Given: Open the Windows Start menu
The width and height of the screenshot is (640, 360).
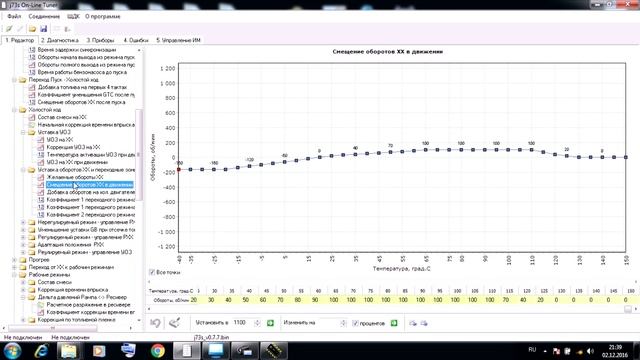Looking at the screenshot, I should (12, 351).
